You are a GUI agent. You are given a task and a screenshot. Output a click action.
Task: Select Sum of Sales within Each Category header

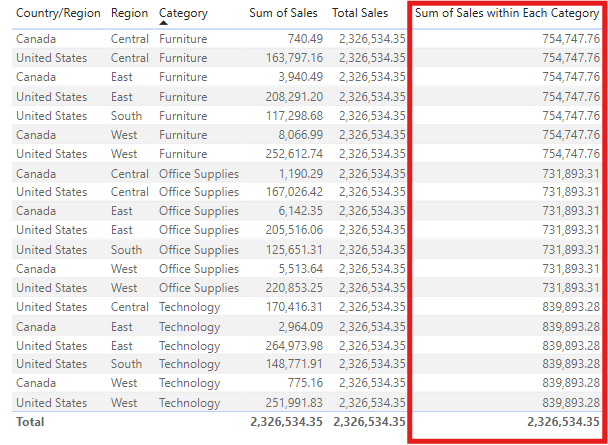(x=507, y=13)
